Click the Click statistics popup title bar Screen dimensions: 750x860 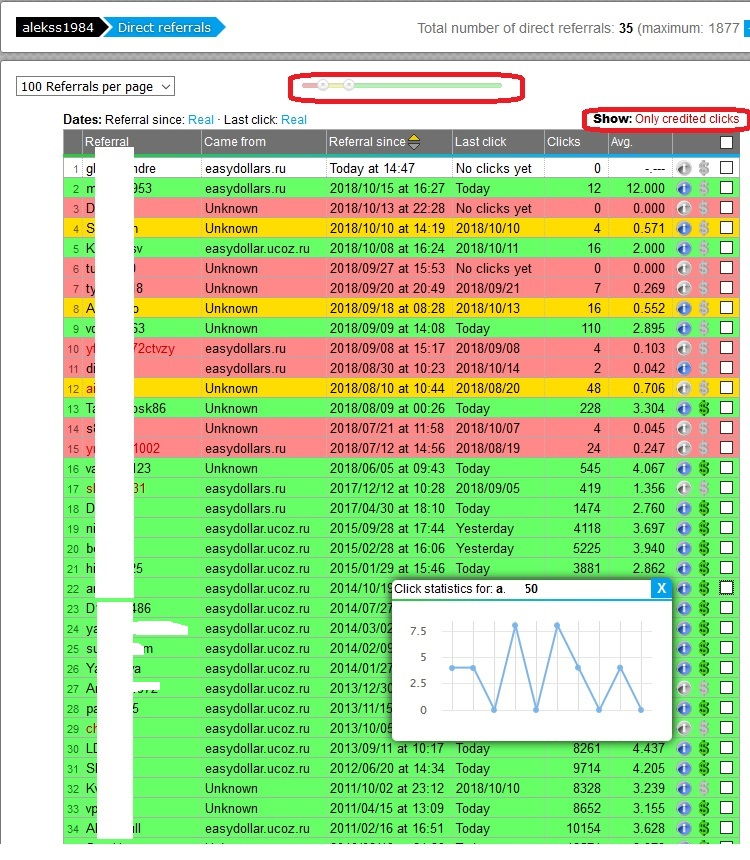(x=522, y=589)
